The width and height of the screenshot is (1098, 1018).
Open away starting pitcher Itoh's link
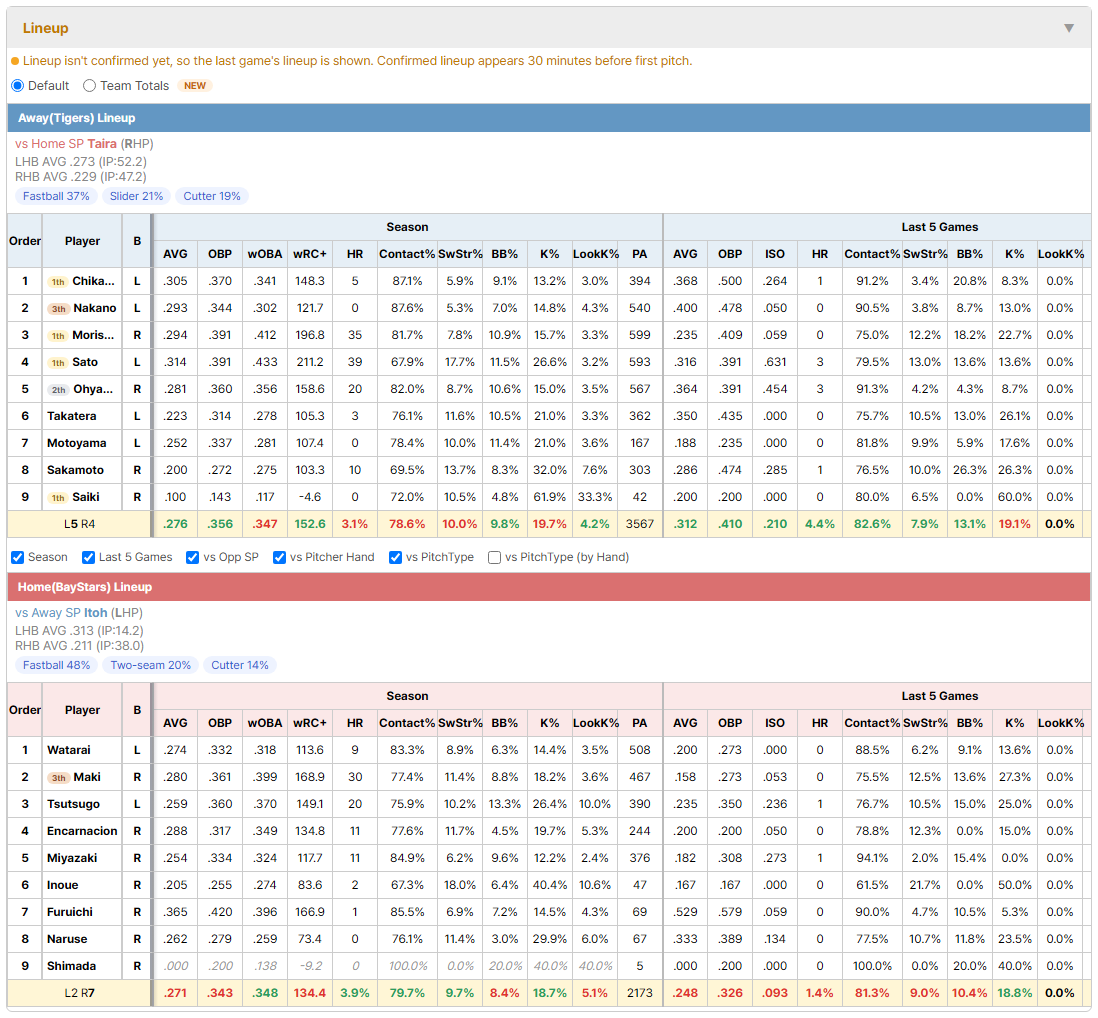point(96,613)
